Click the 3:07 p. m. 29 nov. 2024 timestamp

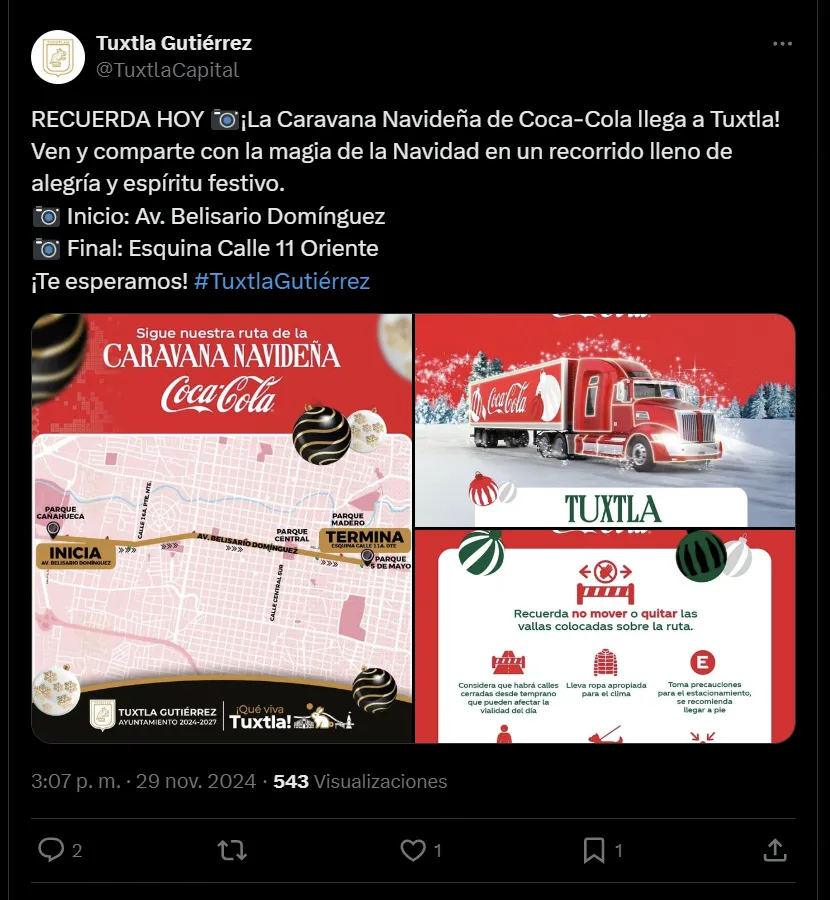pyautogui.click(x=143, y=781)
